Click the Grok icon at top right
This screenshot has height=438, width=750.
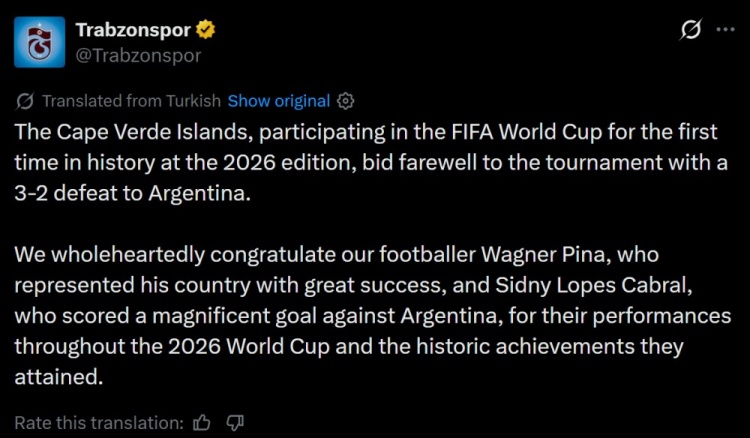coord(691,30)
